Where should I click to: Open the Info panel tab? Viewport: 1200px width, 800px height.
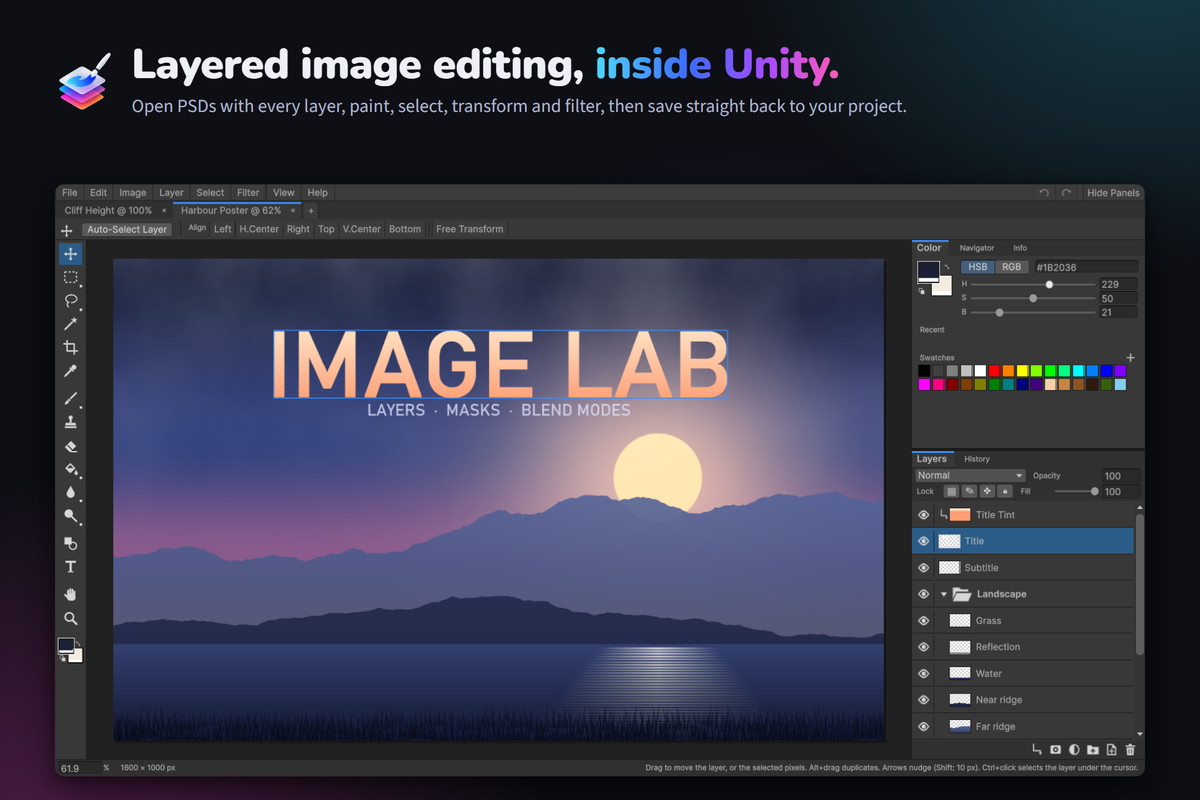pyautogui.click(x=1020, y=248)
